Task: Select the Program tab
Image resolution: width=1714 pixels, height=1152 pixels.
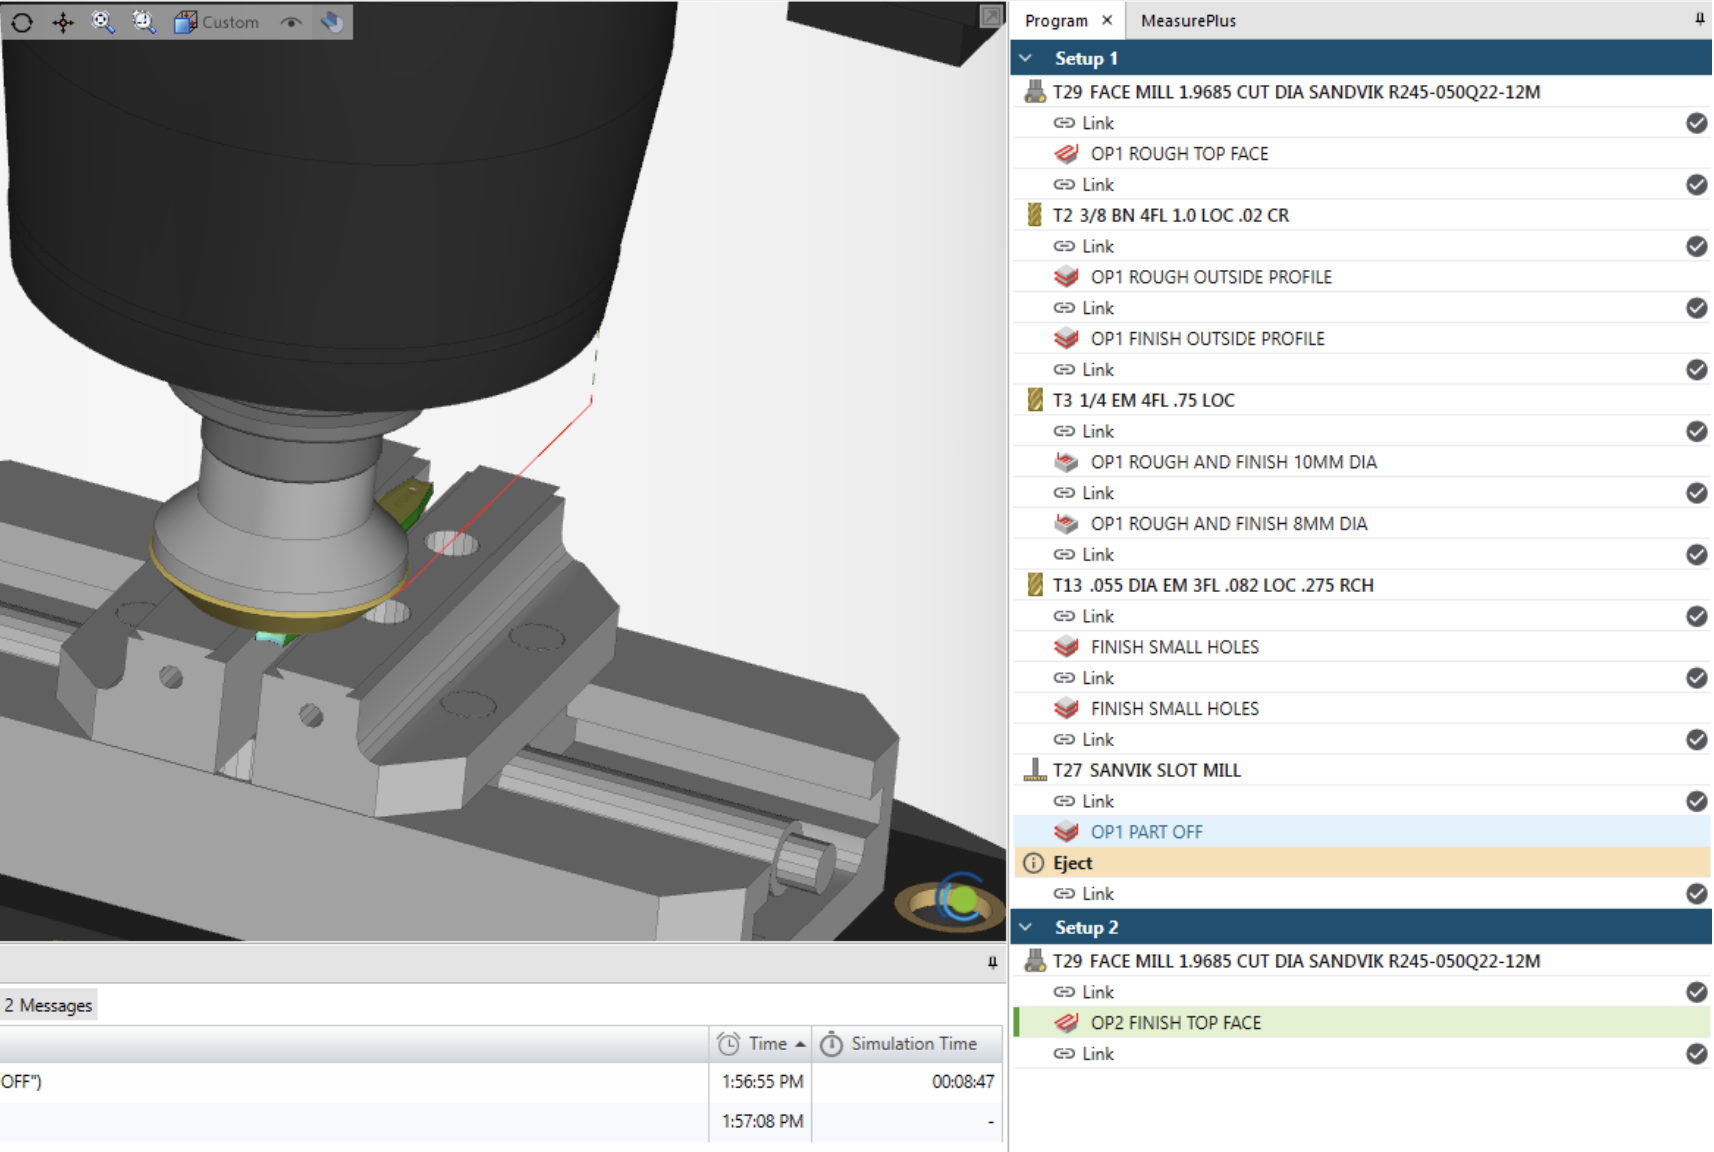Action: (1056, 20)
